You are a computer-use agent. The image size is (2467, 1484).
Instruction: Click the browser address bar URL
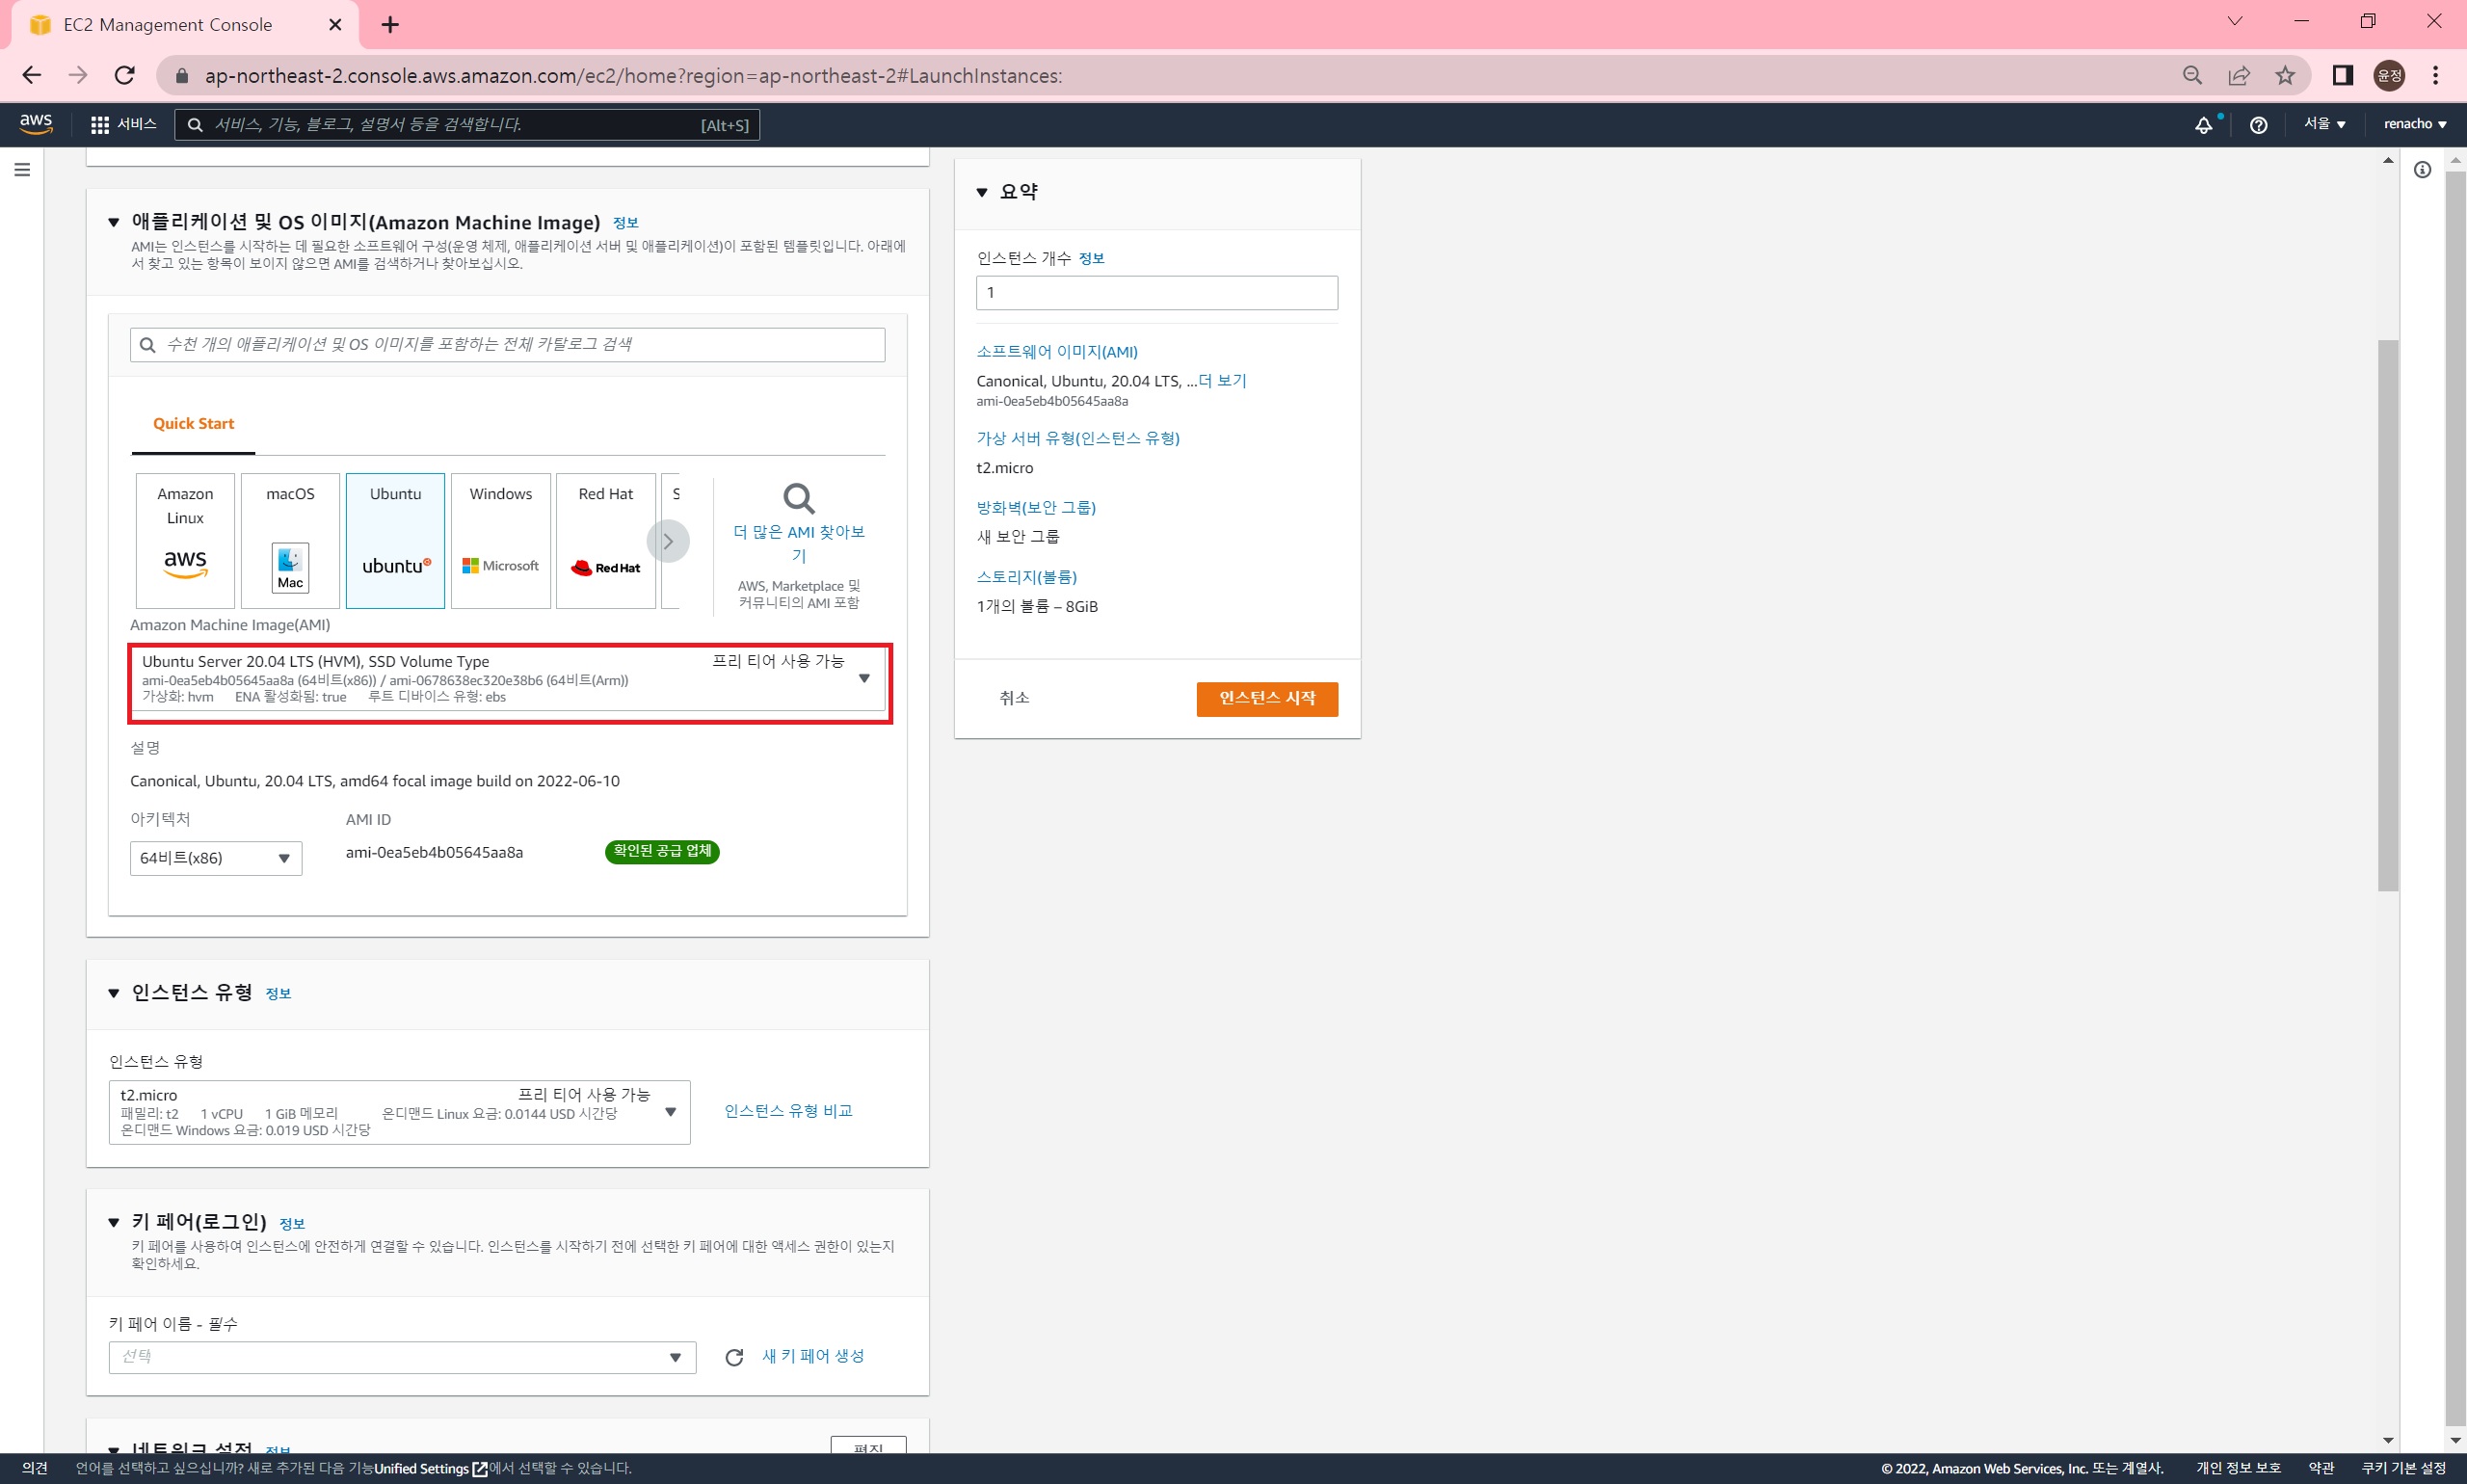coord(633,76)
